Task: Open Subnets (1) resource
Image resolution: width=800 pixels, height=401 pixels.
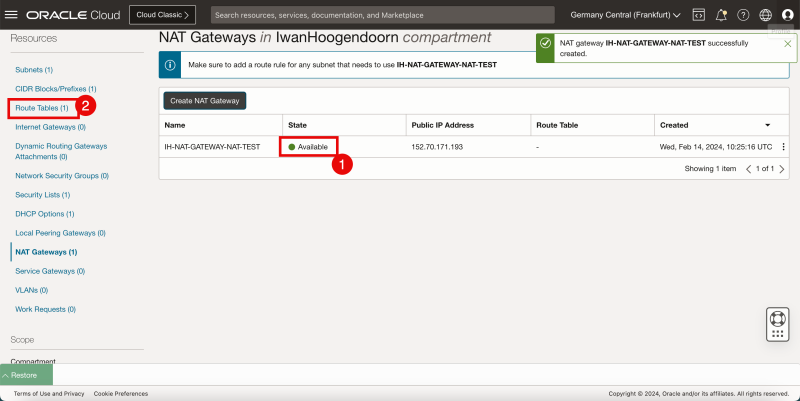Action: tap(34, 70)
